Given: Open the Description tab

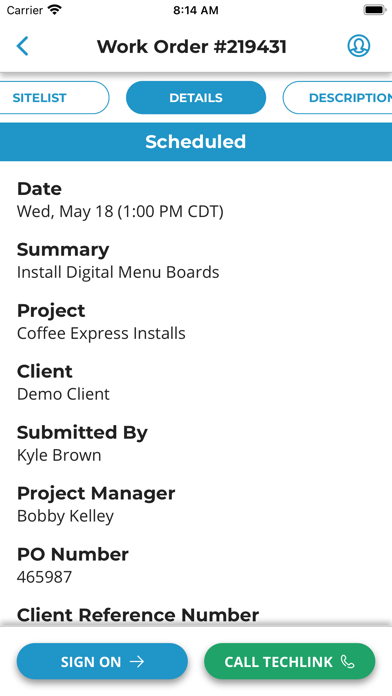Looking at the screenshot, I should pos(337,98).
